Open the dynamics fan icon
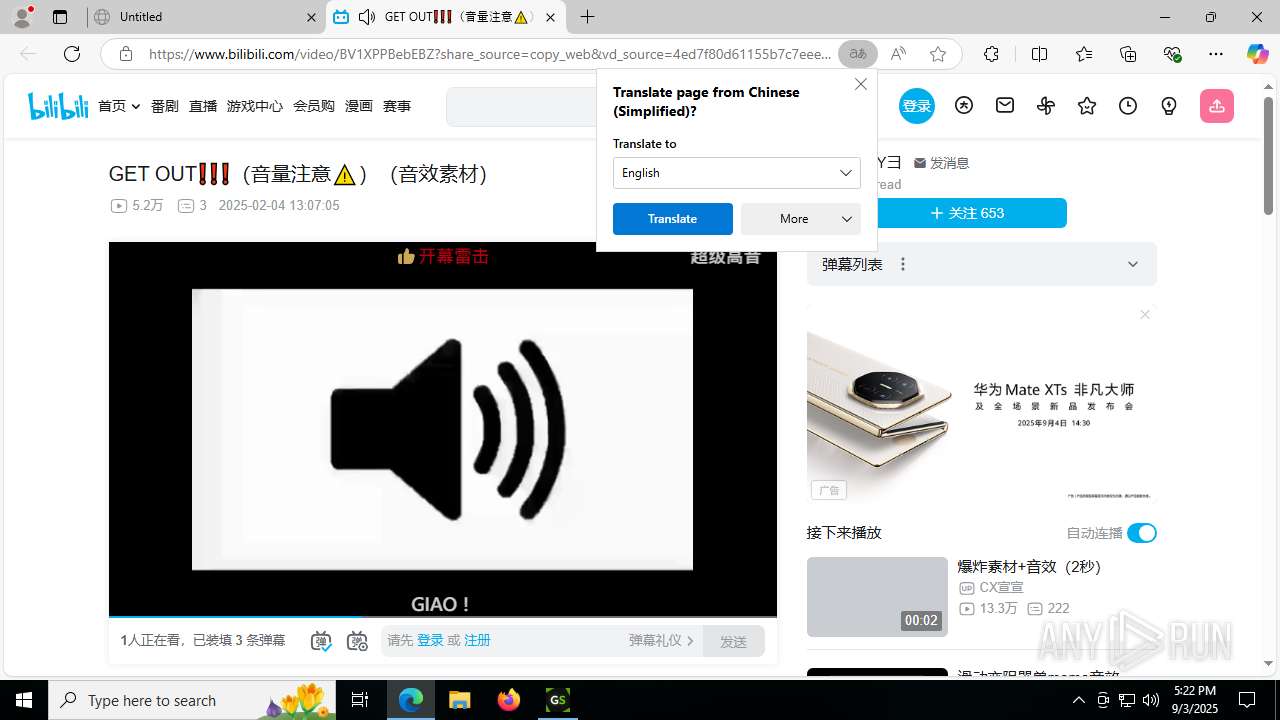This screenshot has height=720, width=1280. tap(1046, 105)
